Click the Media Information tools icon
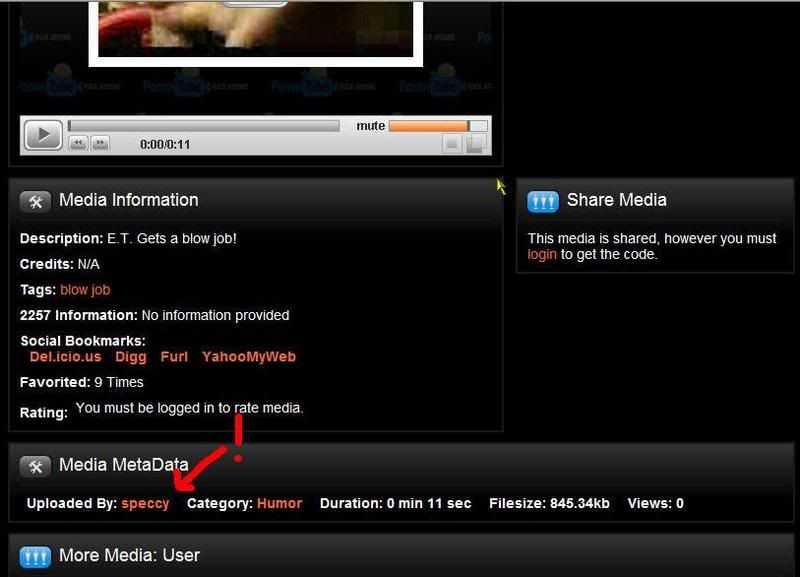 point(35,201)
